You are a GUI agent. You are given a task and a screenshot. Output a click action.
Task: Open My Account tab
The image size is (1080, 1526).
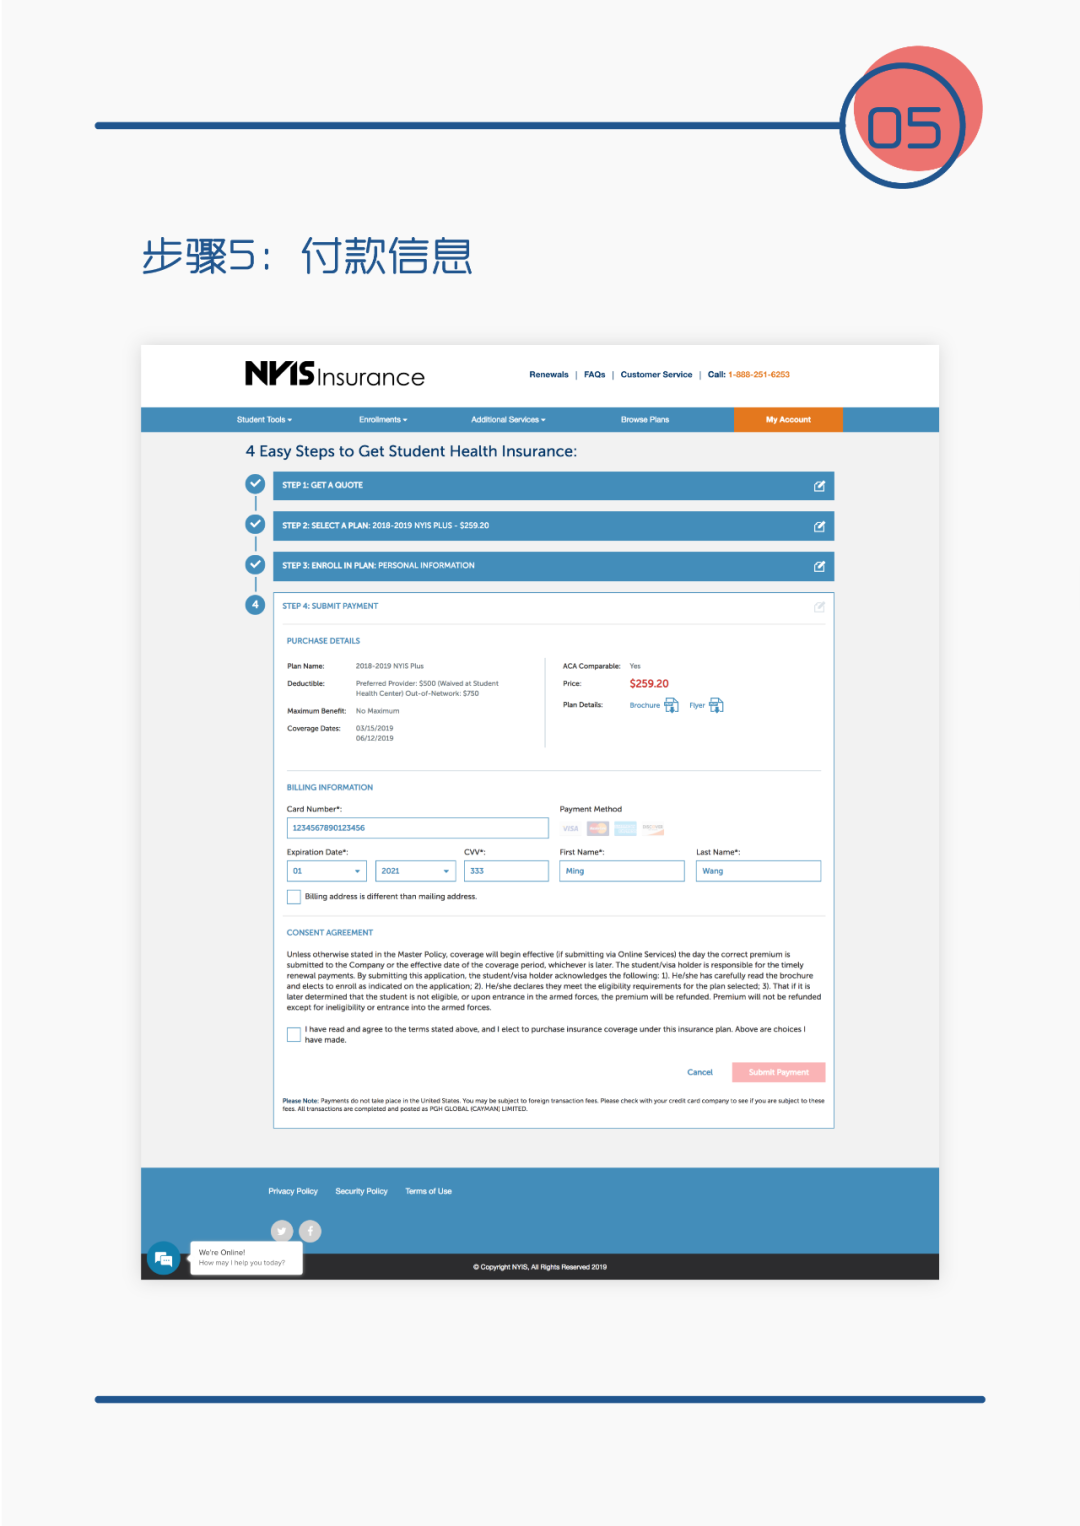(x=788, y=420)
